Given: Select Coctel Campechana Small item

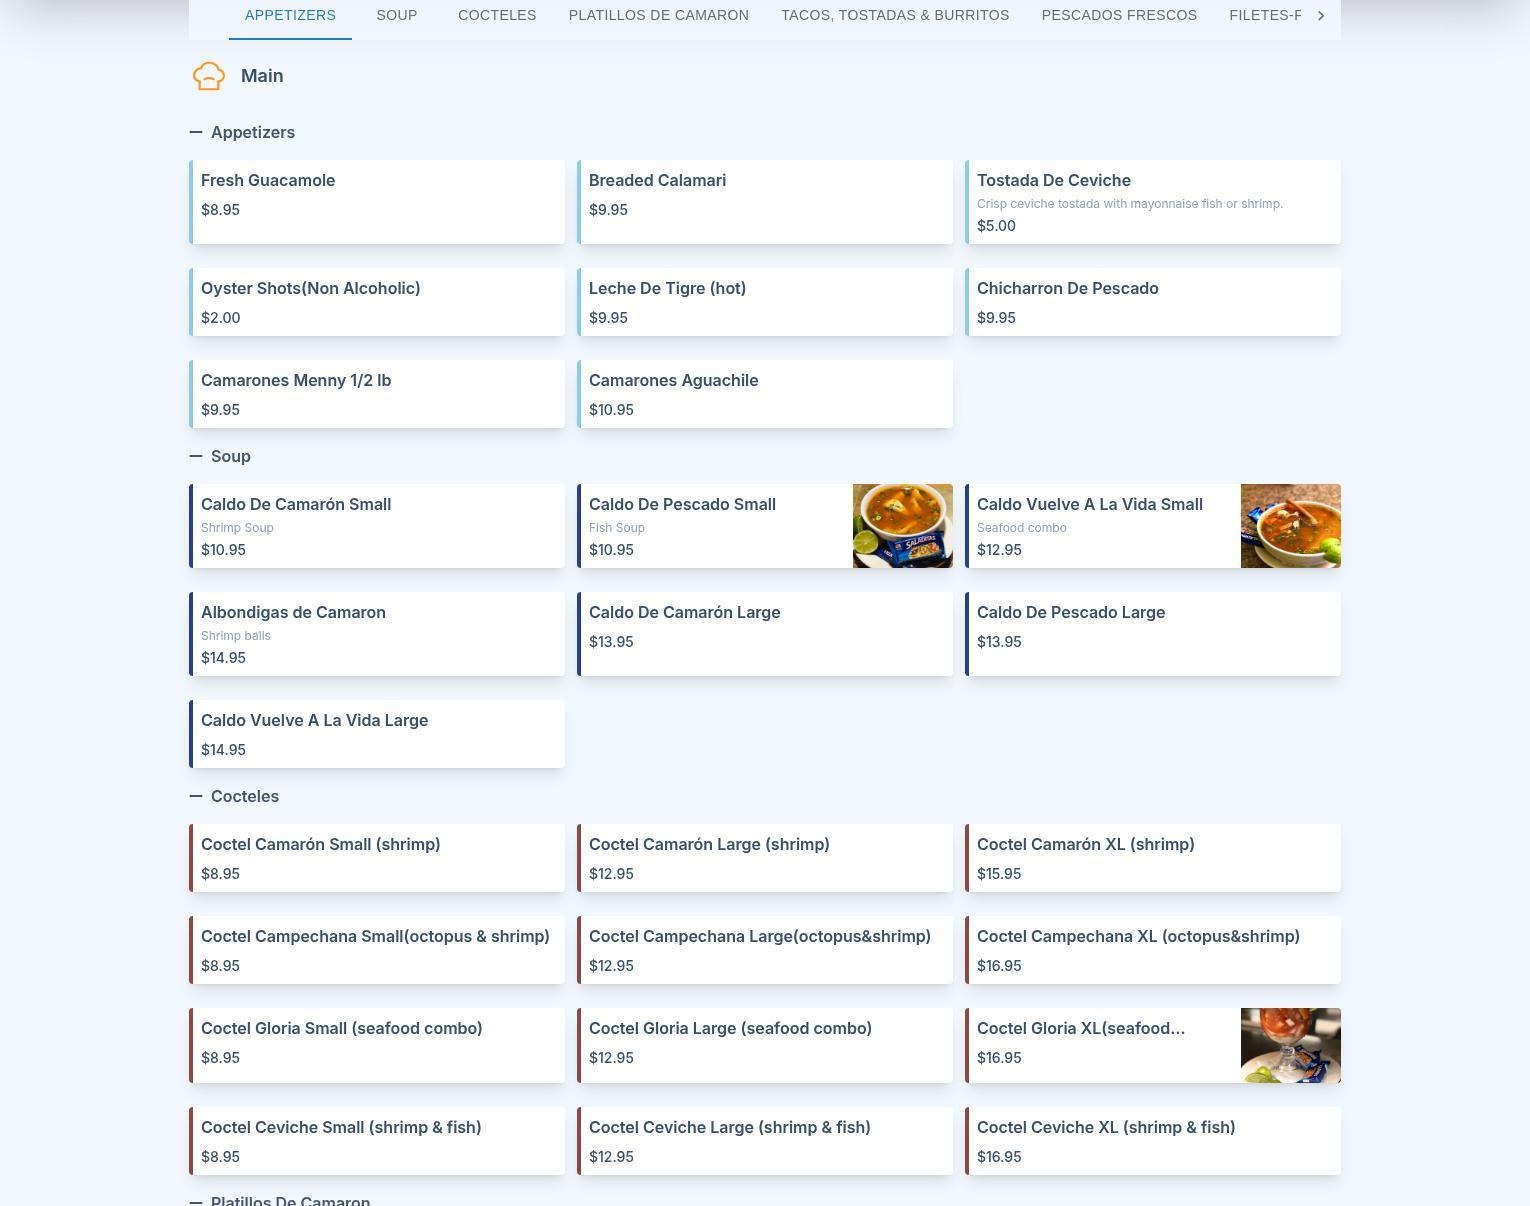Looking at the screenshot, I should pos(377,950).
